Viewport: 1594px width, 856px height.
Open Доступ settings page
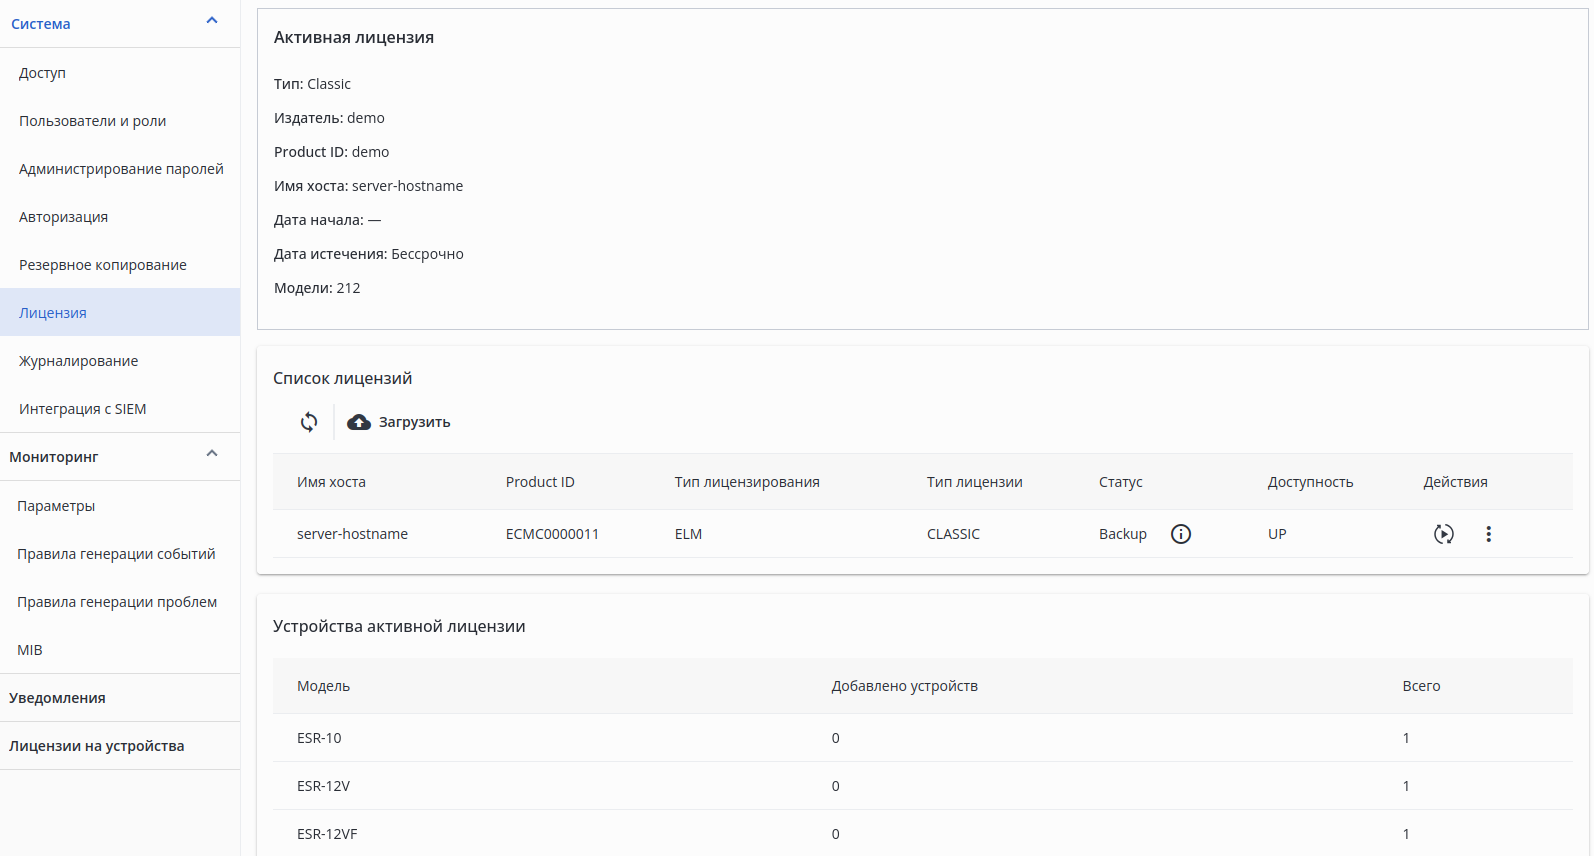click(x=42, y=73)
